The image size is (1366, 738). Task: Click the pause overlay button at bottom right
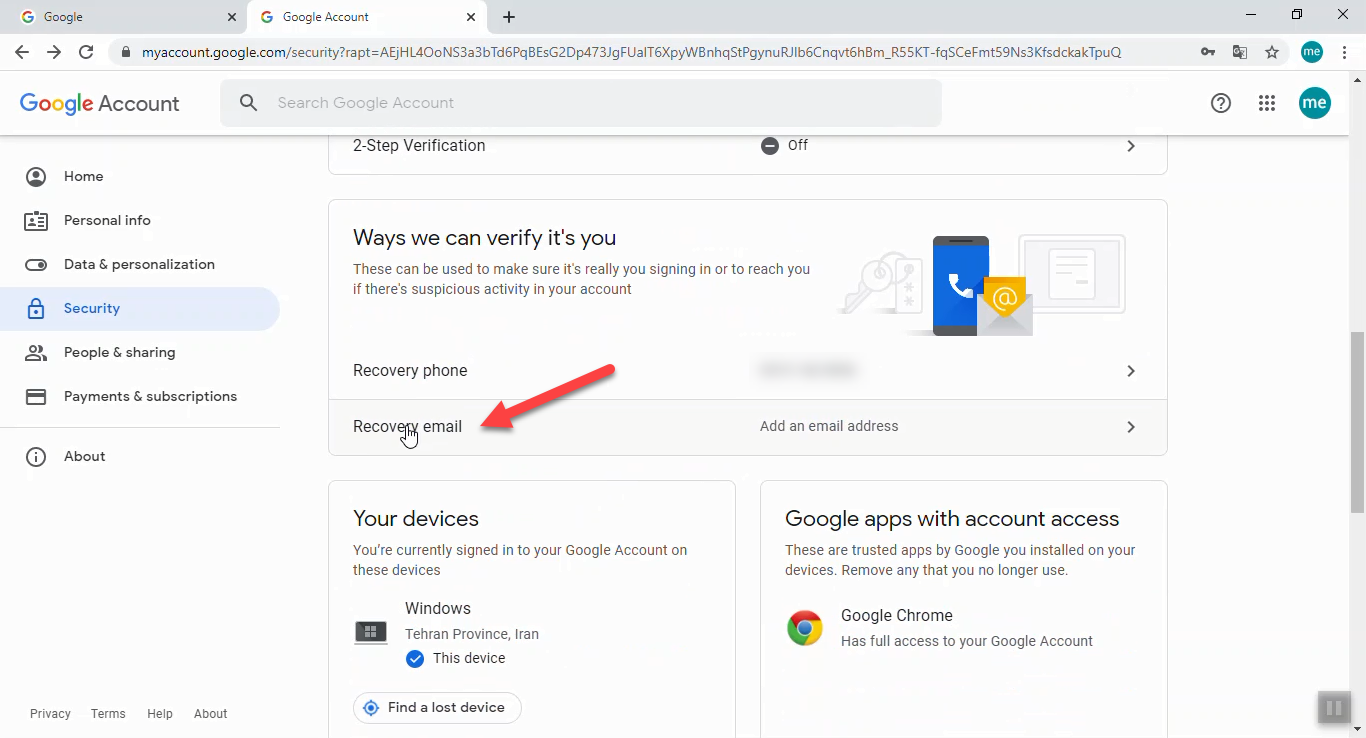click(1334, 707)
